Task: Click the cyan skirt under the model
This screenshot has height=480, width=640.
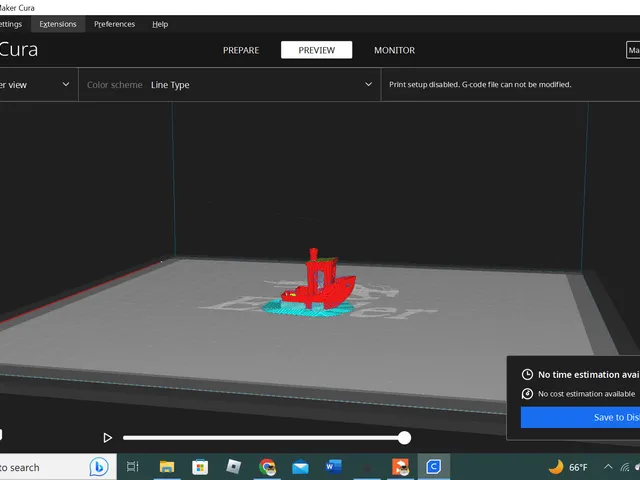Action: 307,309
